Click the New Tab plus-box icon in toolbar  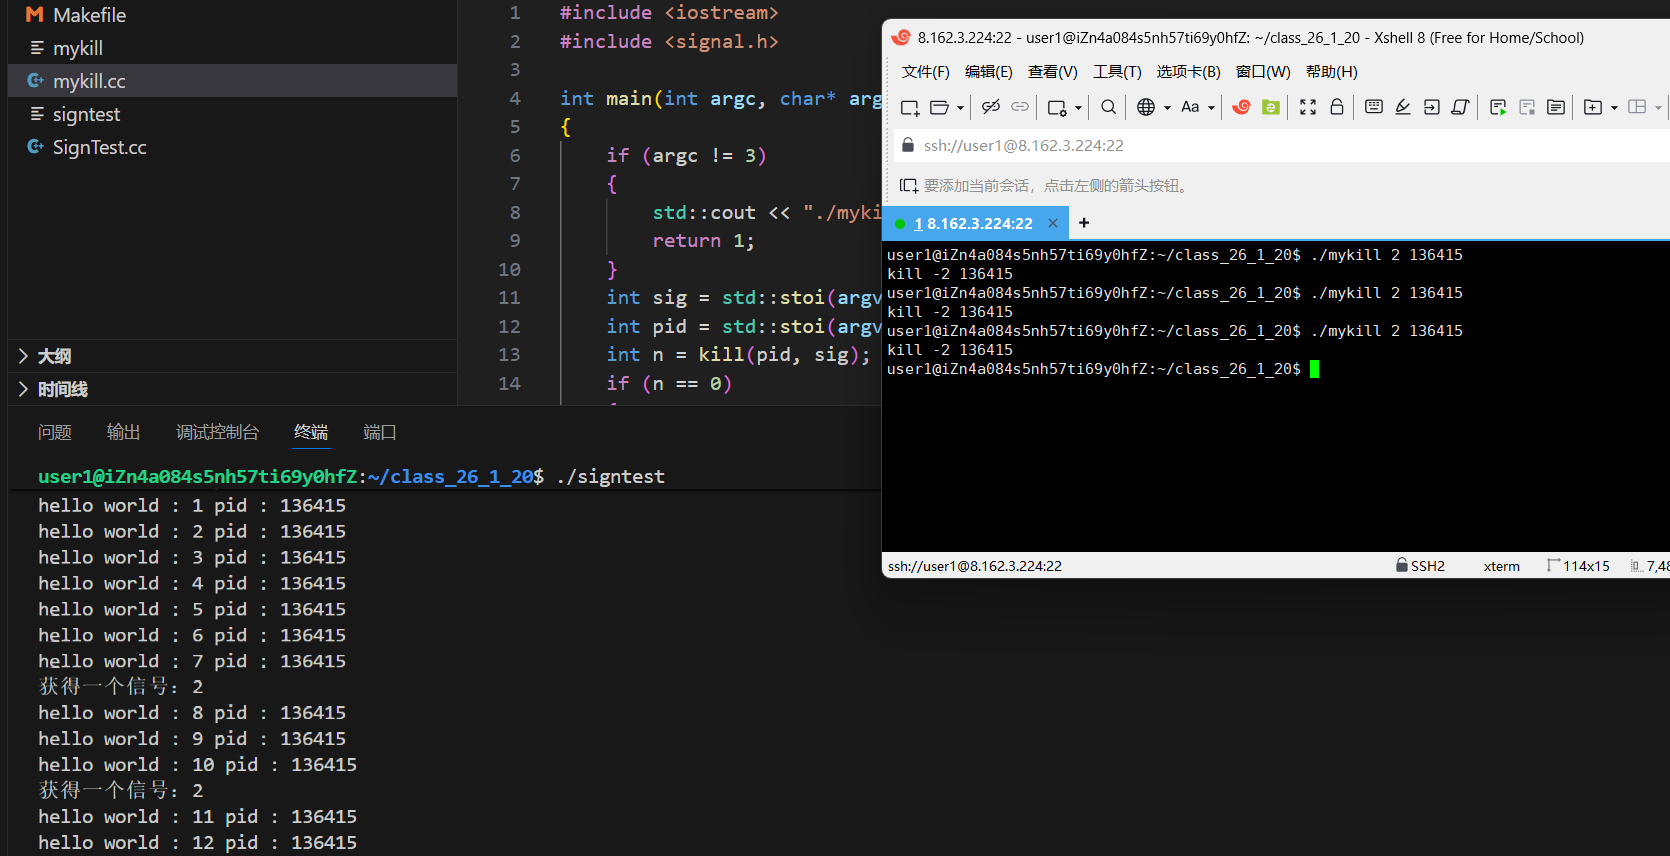(1593, 107)
